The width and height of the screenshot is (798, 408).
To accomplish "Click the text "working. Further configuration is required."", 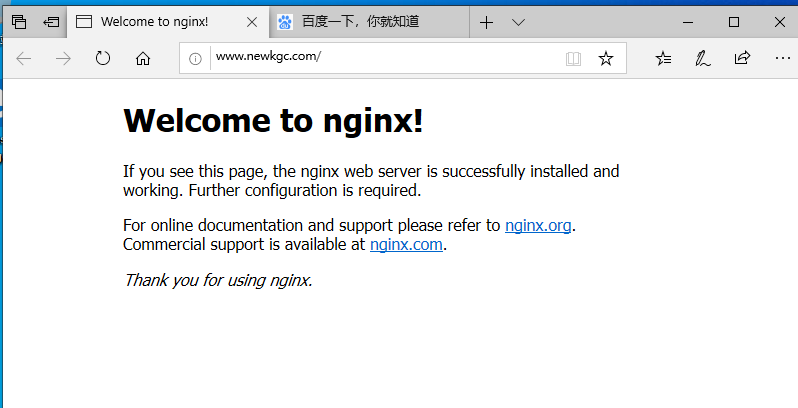I will pos(272,191).
